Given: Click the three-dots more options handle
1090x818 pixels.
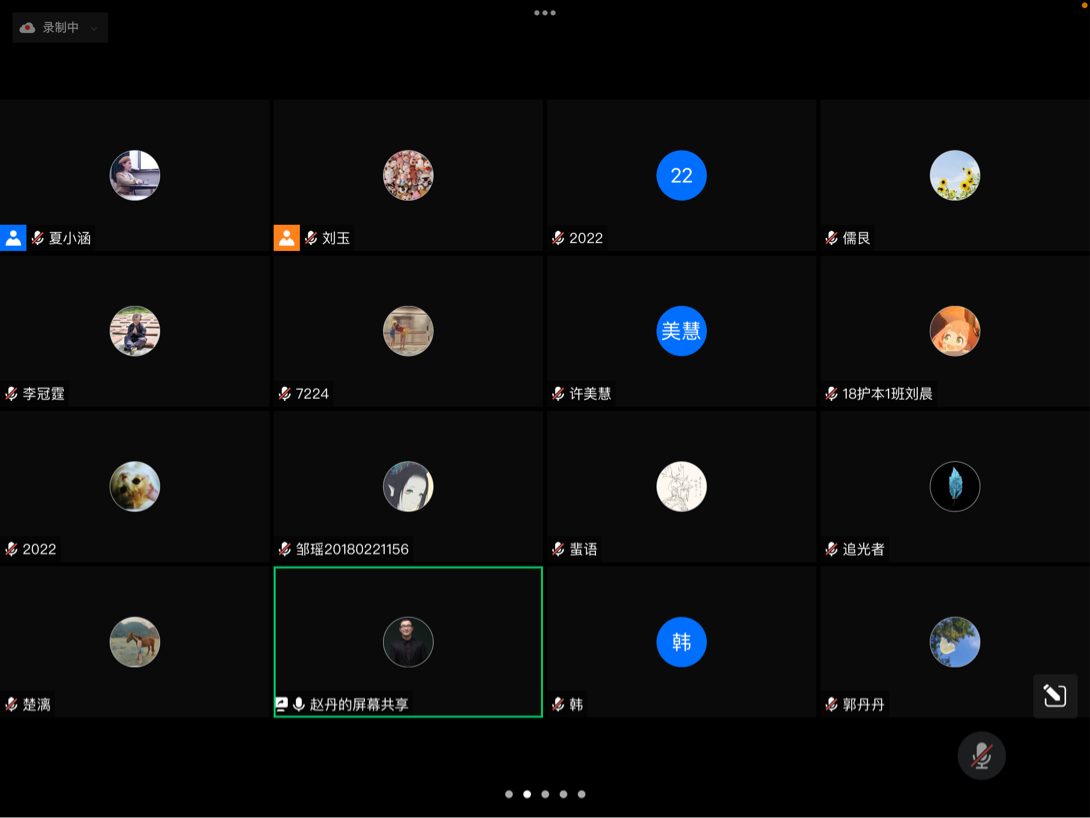Looking at the screenshot, I should [x=544, y=13].
